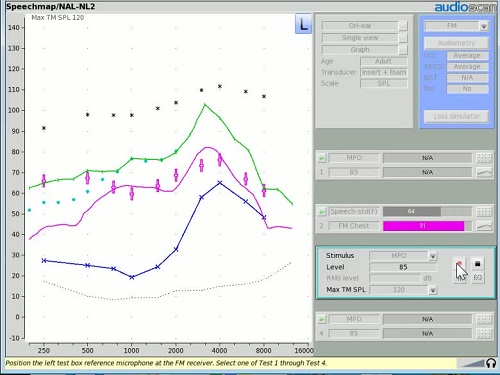Start Test 4 MPO play icon

click(x=322, y=319)
